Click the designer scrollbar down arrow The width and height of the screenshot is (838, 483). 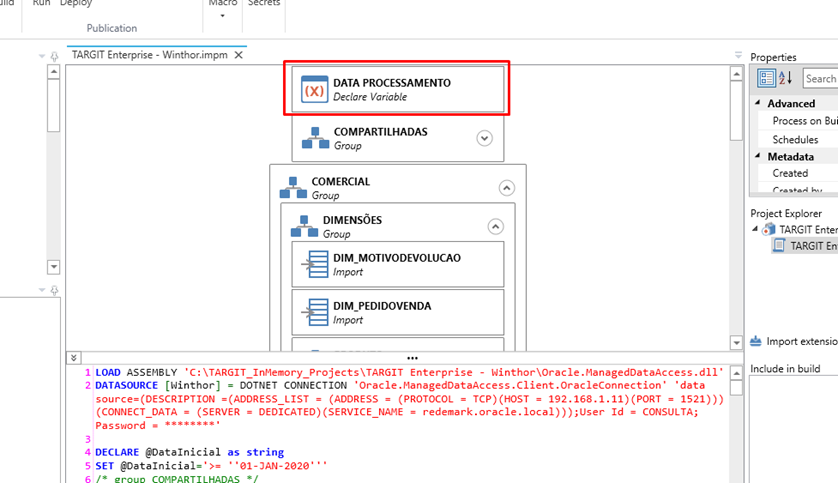(x=736, y=342)
